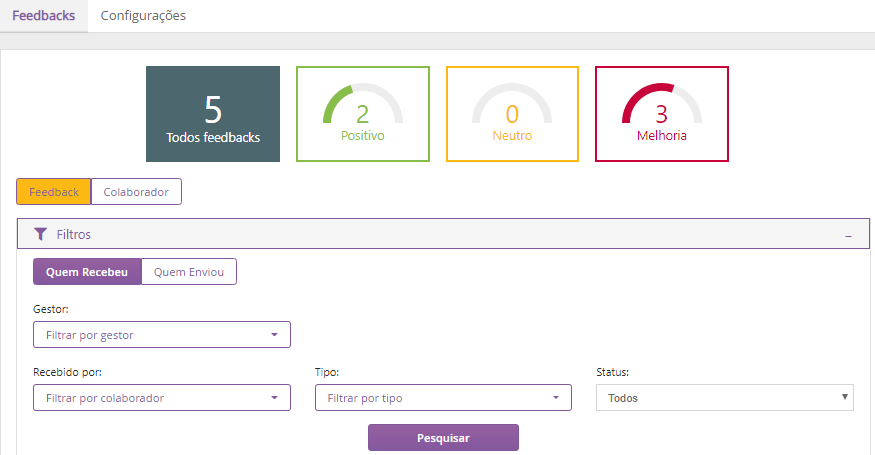
Task: Collapse the Filtros panel with minus icon
Action: click(x=848, y=236)
